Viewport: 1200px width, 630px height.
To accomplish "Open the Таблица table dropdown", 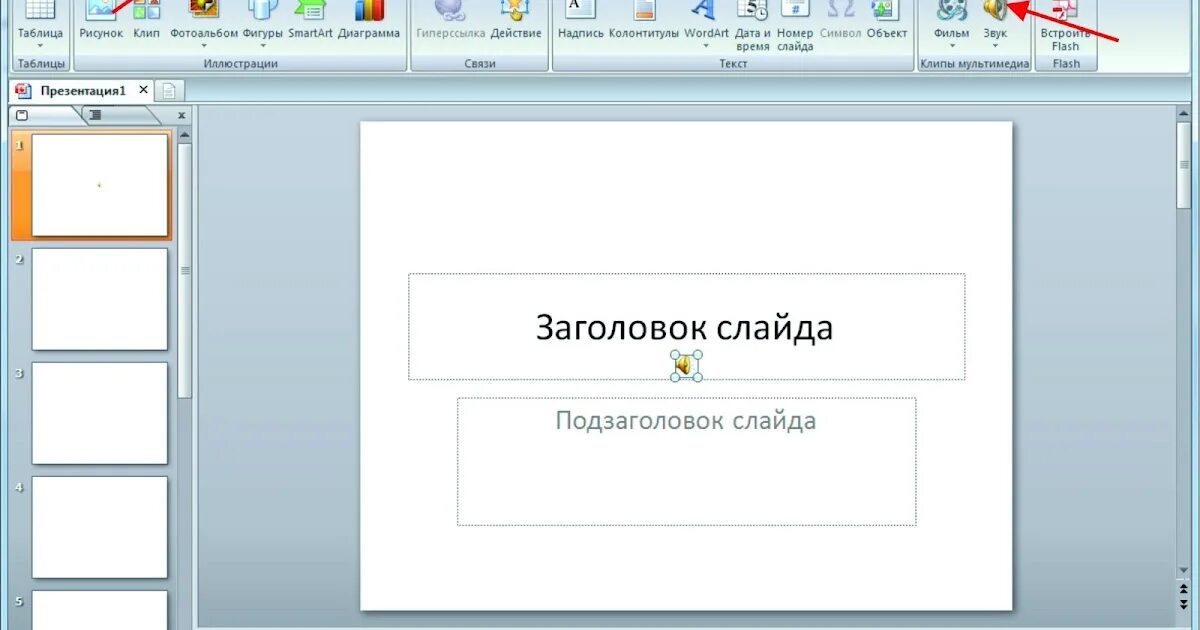I will 40,25.
